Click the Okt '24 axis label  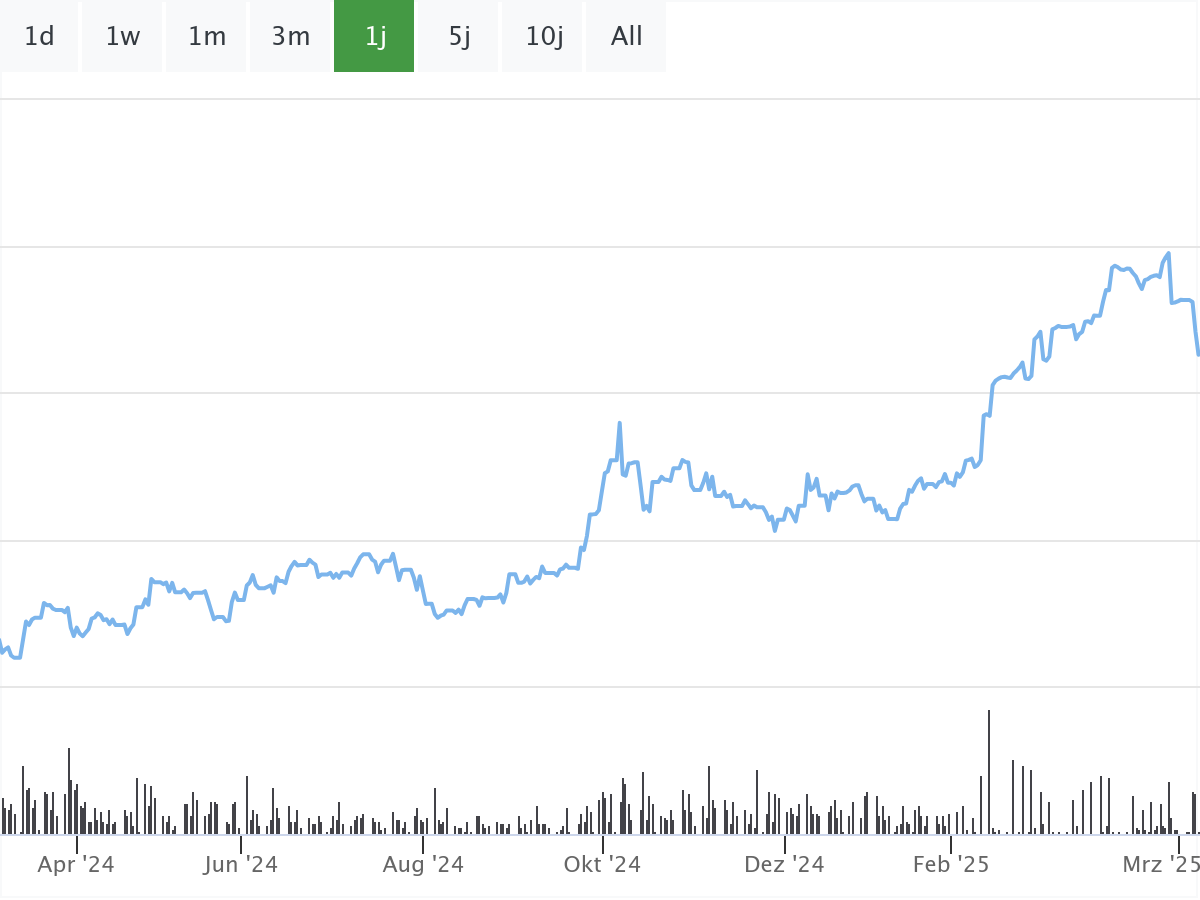click(x=601, y=864)
